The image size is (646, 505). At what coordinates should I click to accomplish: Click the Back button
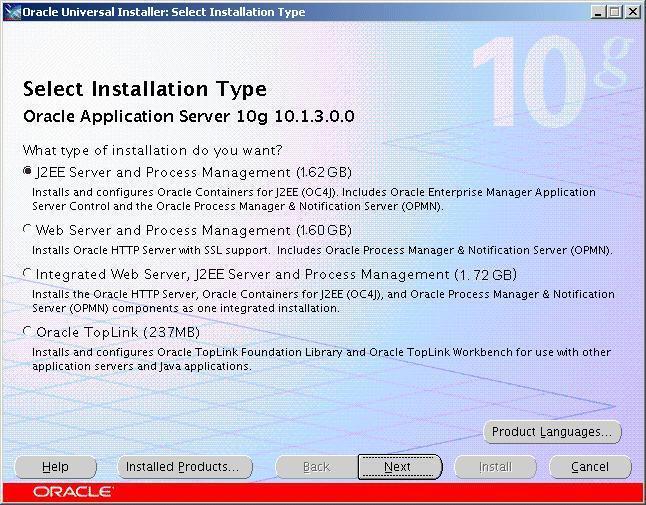point(316,467)
